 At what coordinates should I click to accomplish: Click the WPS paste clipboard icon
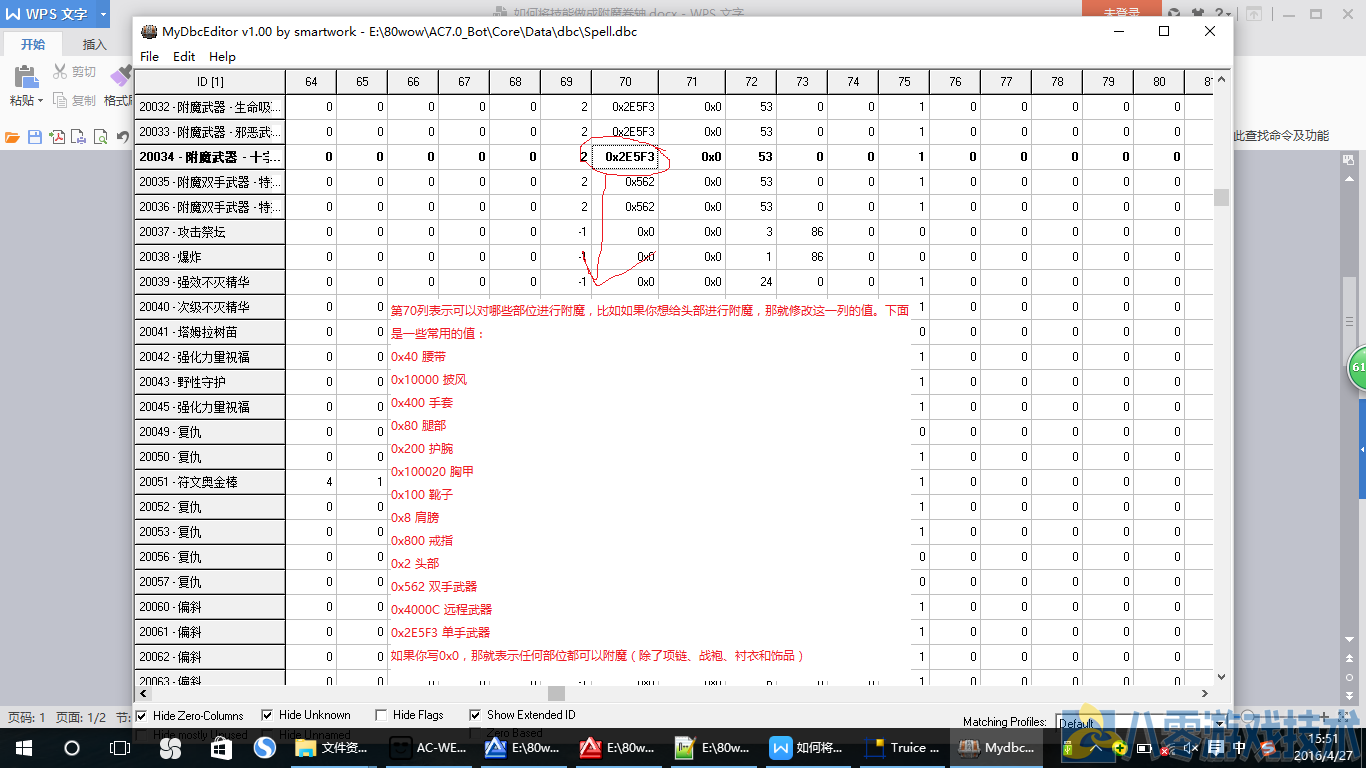26,77
